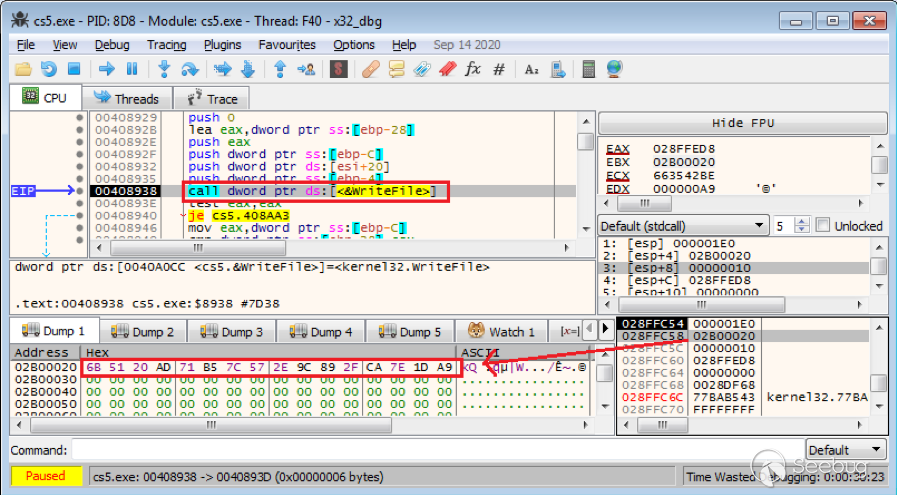Toggle breakpoint dot at address 00408940
The height and width of the screenshot is (495, 897).
click(x=80, y=215)
